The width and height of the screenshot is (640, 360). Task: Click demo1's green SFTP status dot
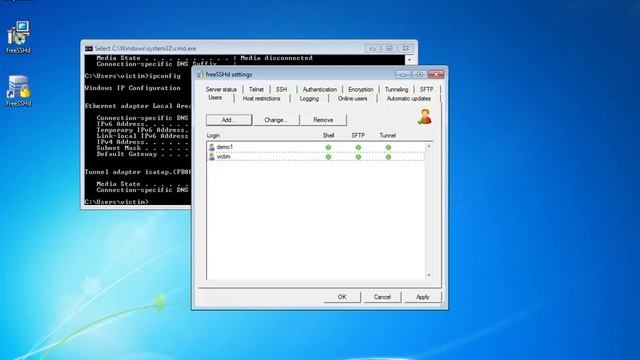click(x=358, y=147)
